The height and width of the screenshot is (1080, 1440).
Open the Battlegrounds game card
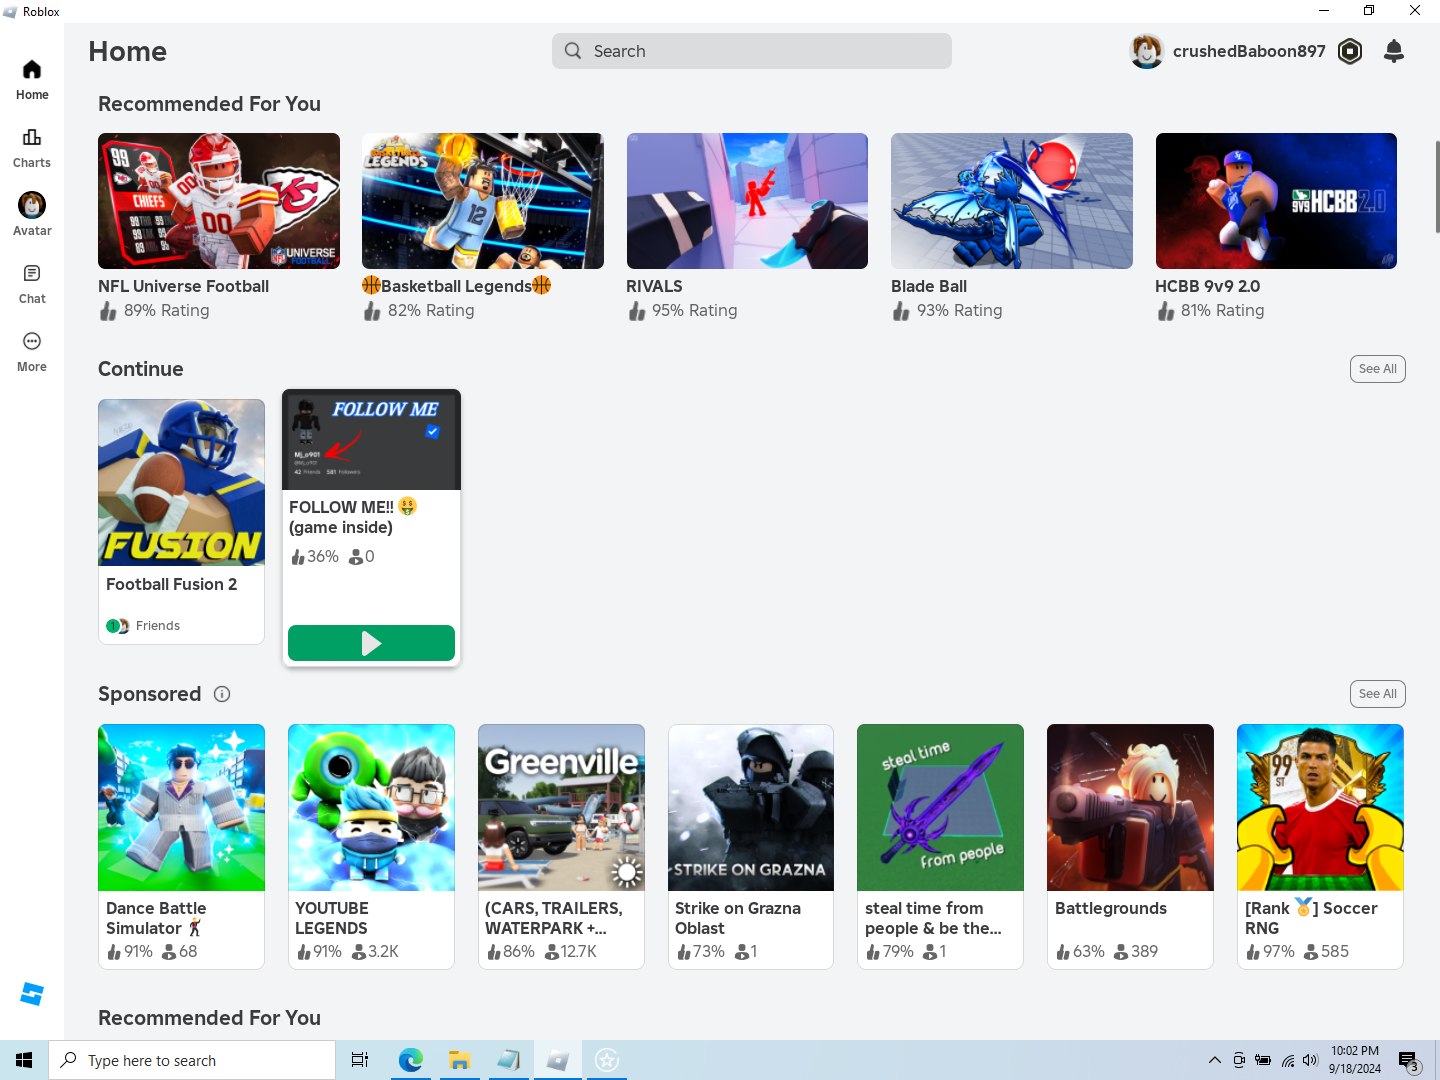(1130, 847)
